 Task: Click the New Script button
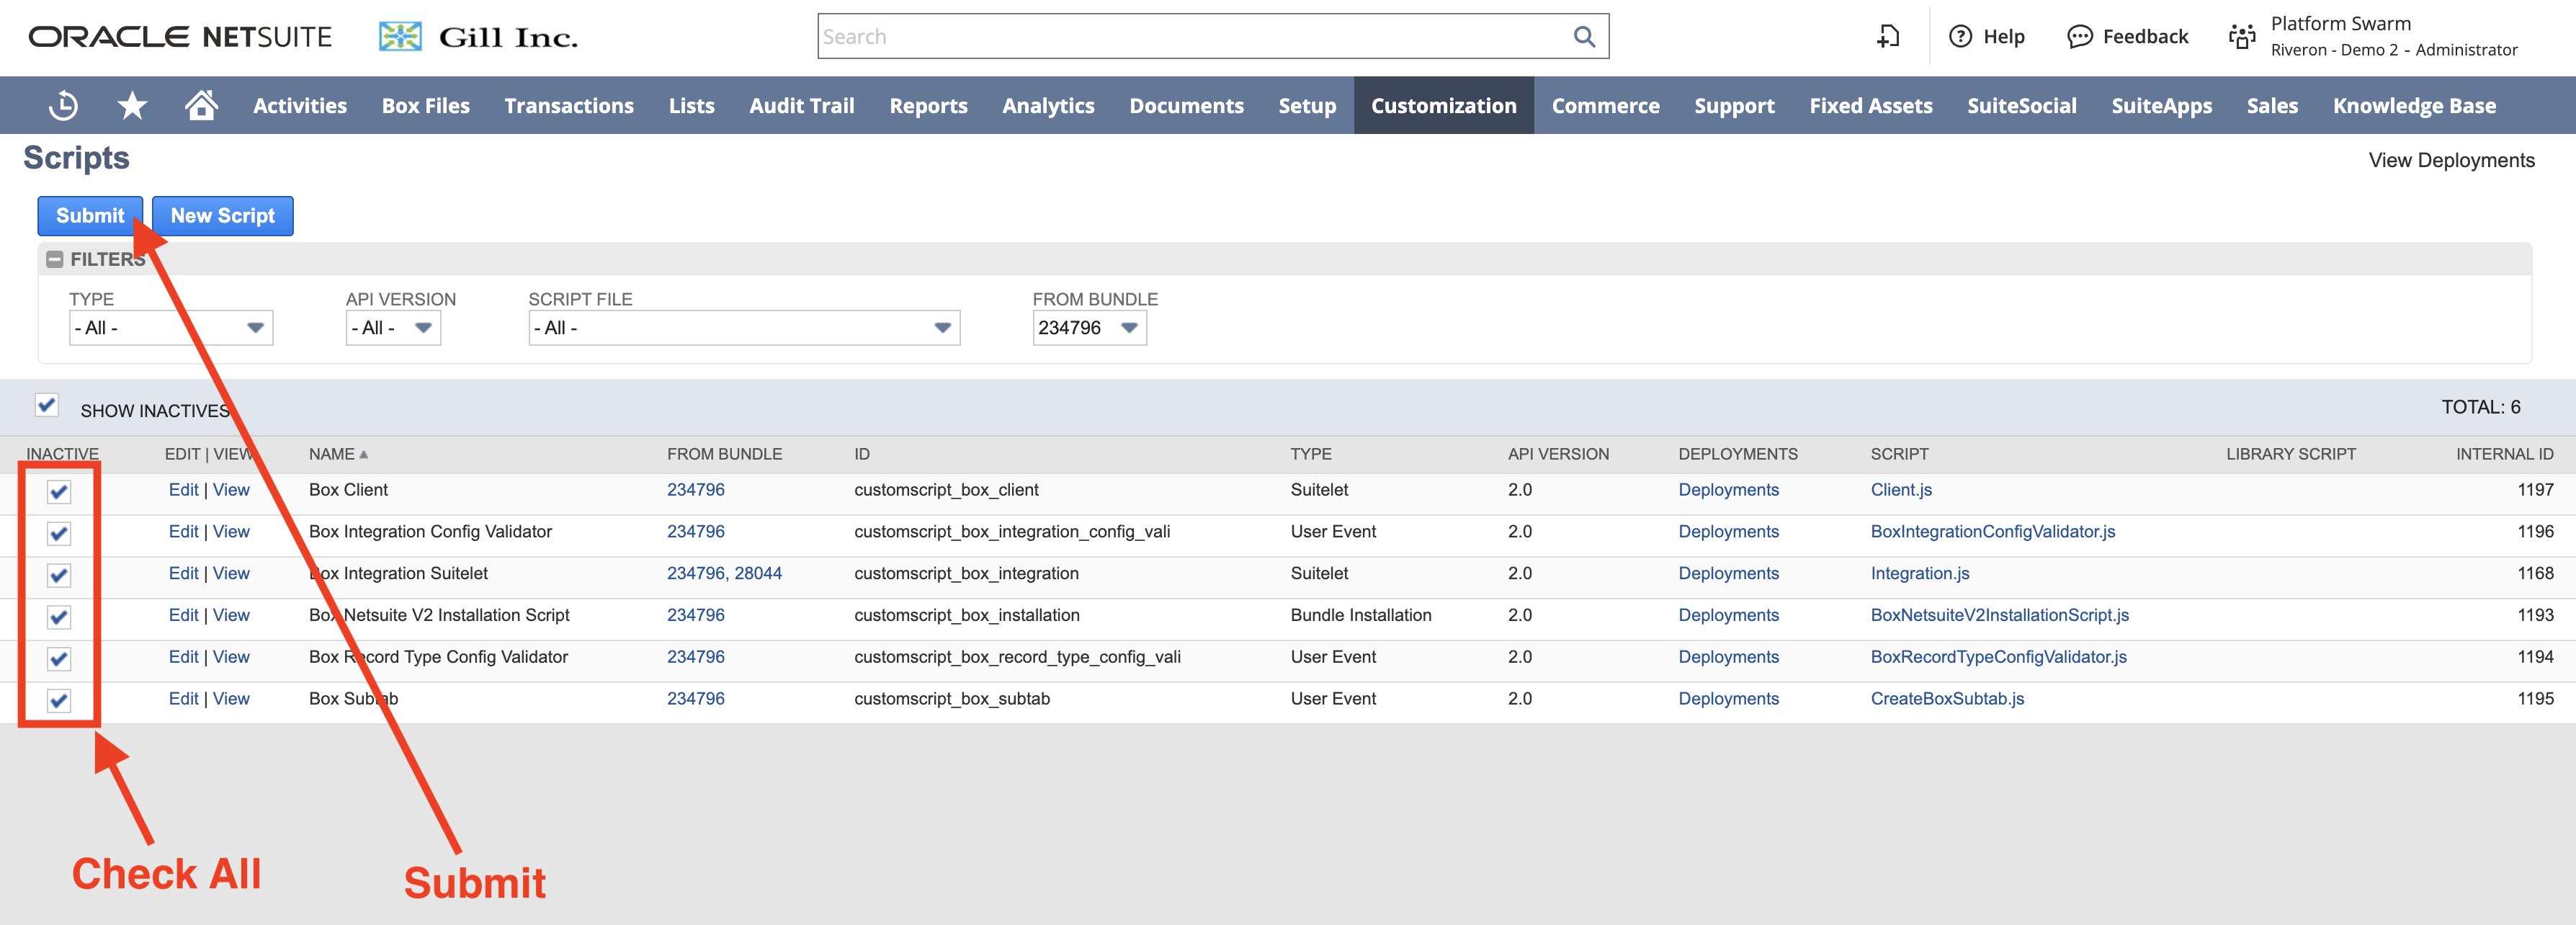pyautogui.click(x=223, y=216)
